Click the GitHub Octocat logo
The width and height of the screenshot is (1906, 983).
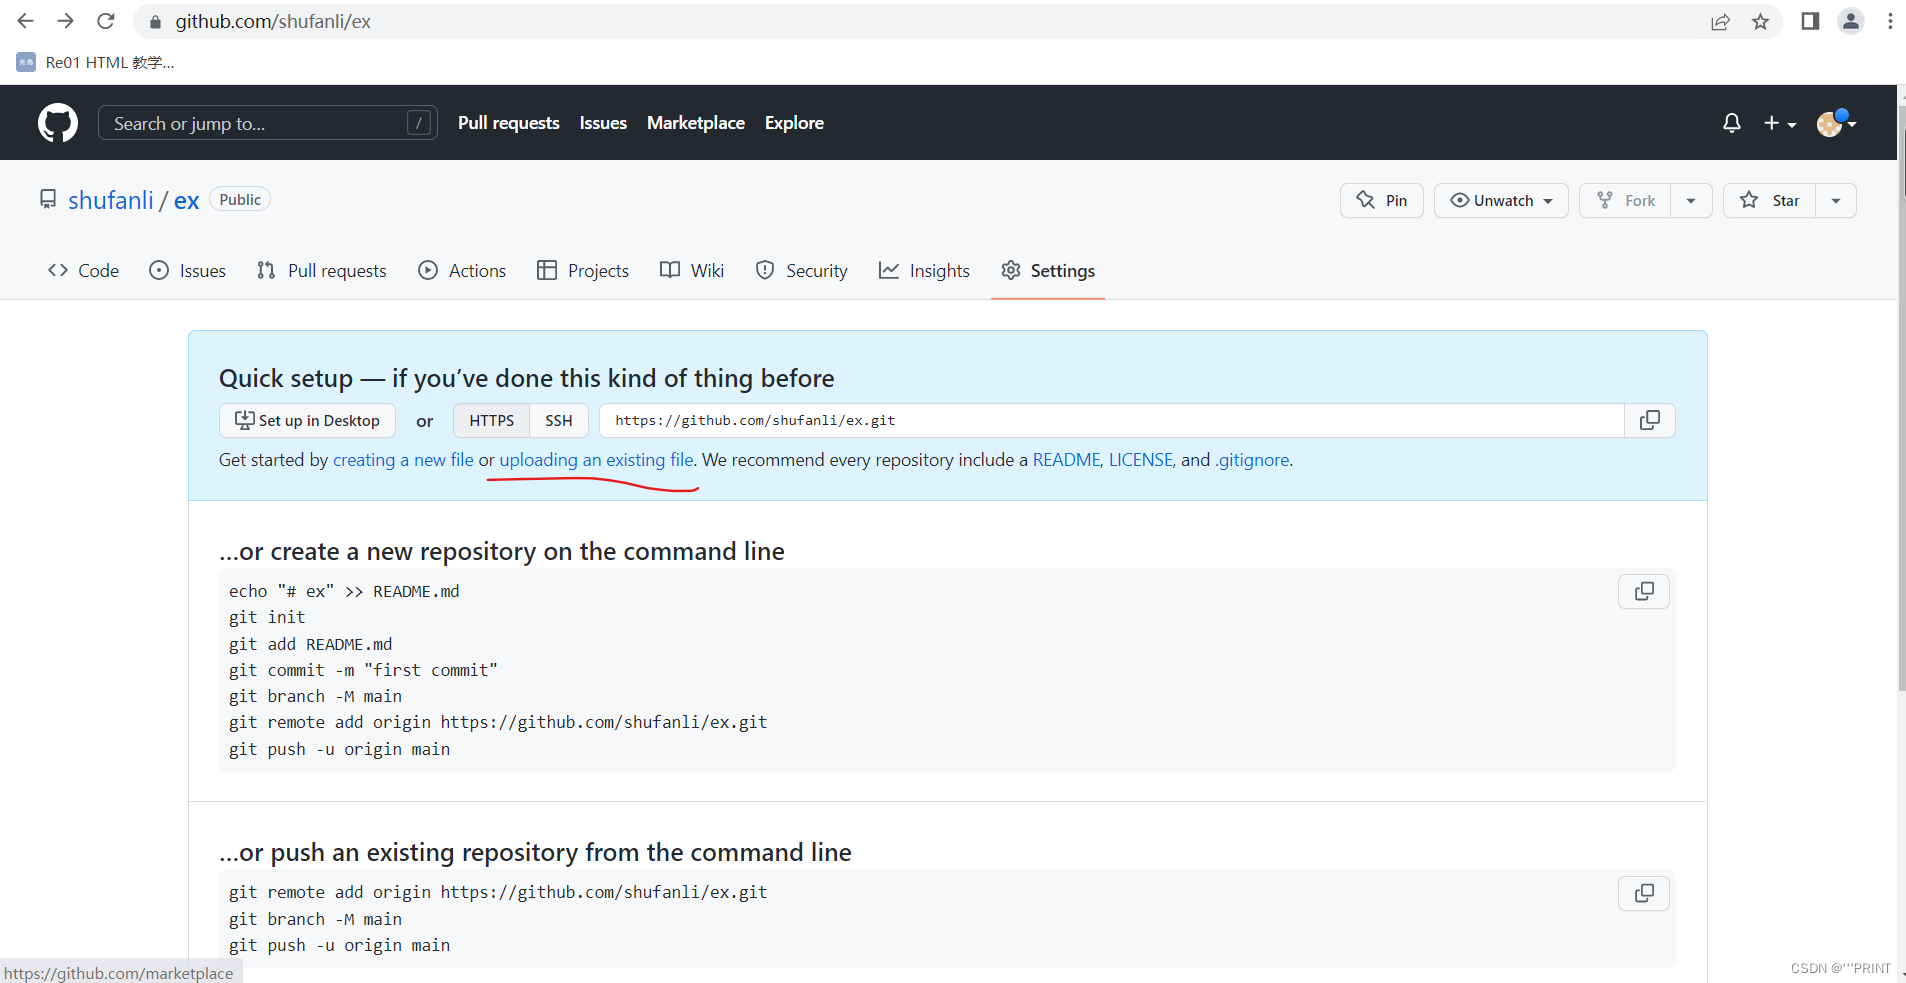58,123
